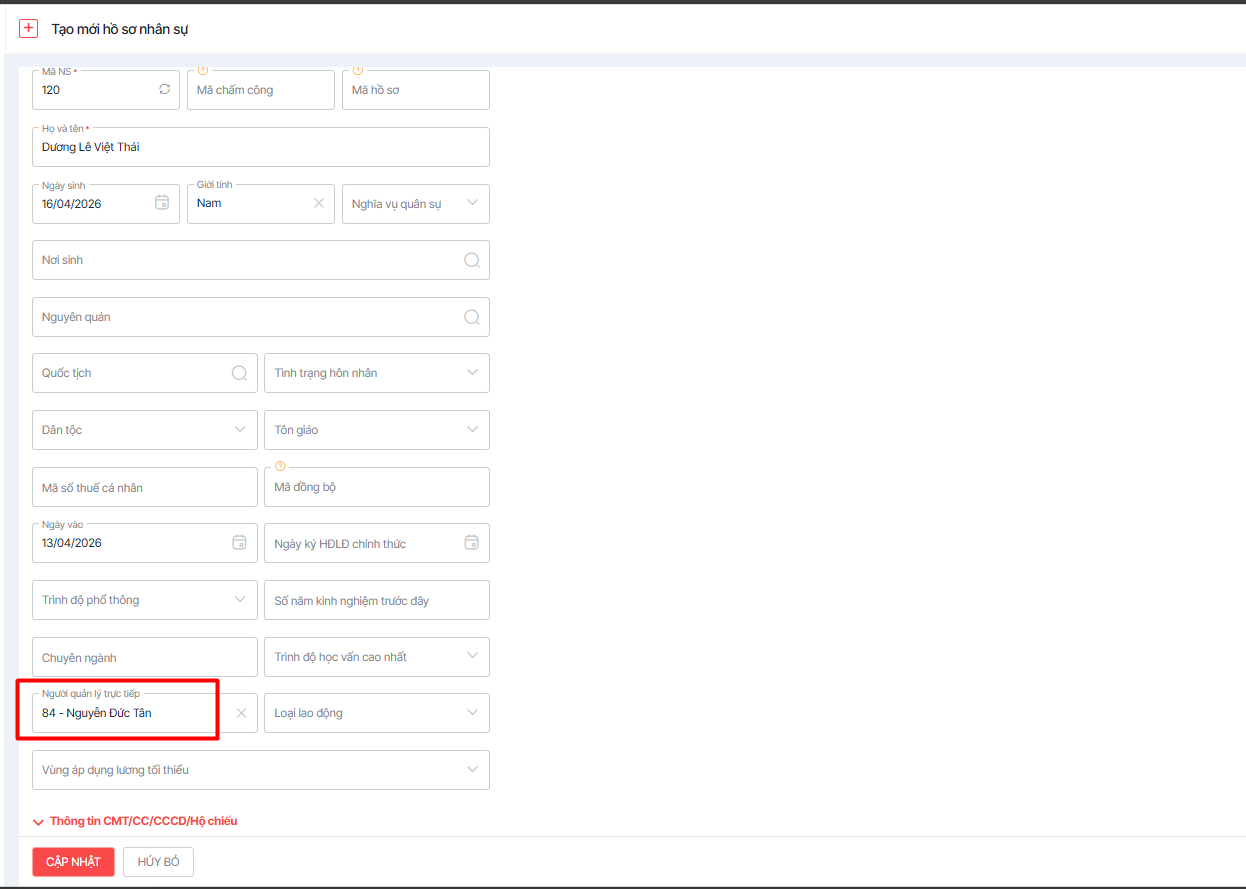
Task: Expand the Vùng áp dụng lương tối thiểu dropdown
Action: point(472,770)
